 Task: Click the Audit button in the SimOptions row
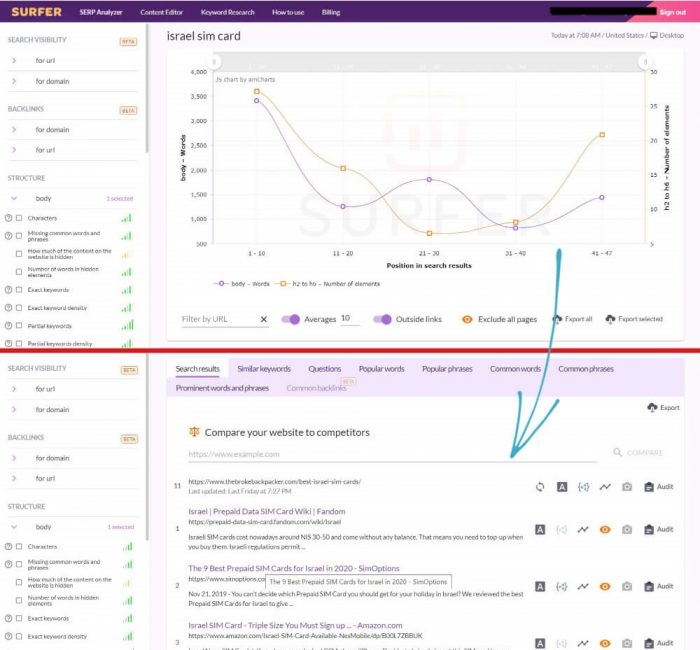pos(659,586)
